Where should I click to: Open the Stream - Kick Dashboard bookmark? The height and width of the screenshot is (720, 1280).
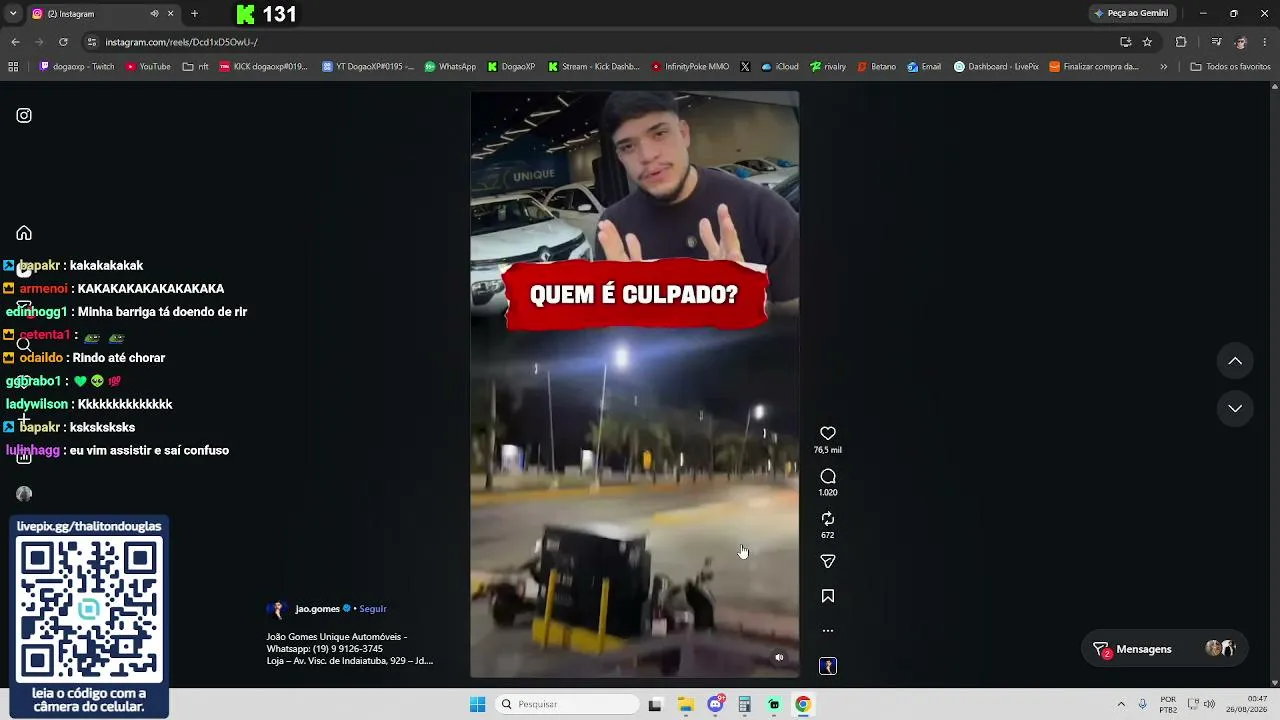click(593, 67)
